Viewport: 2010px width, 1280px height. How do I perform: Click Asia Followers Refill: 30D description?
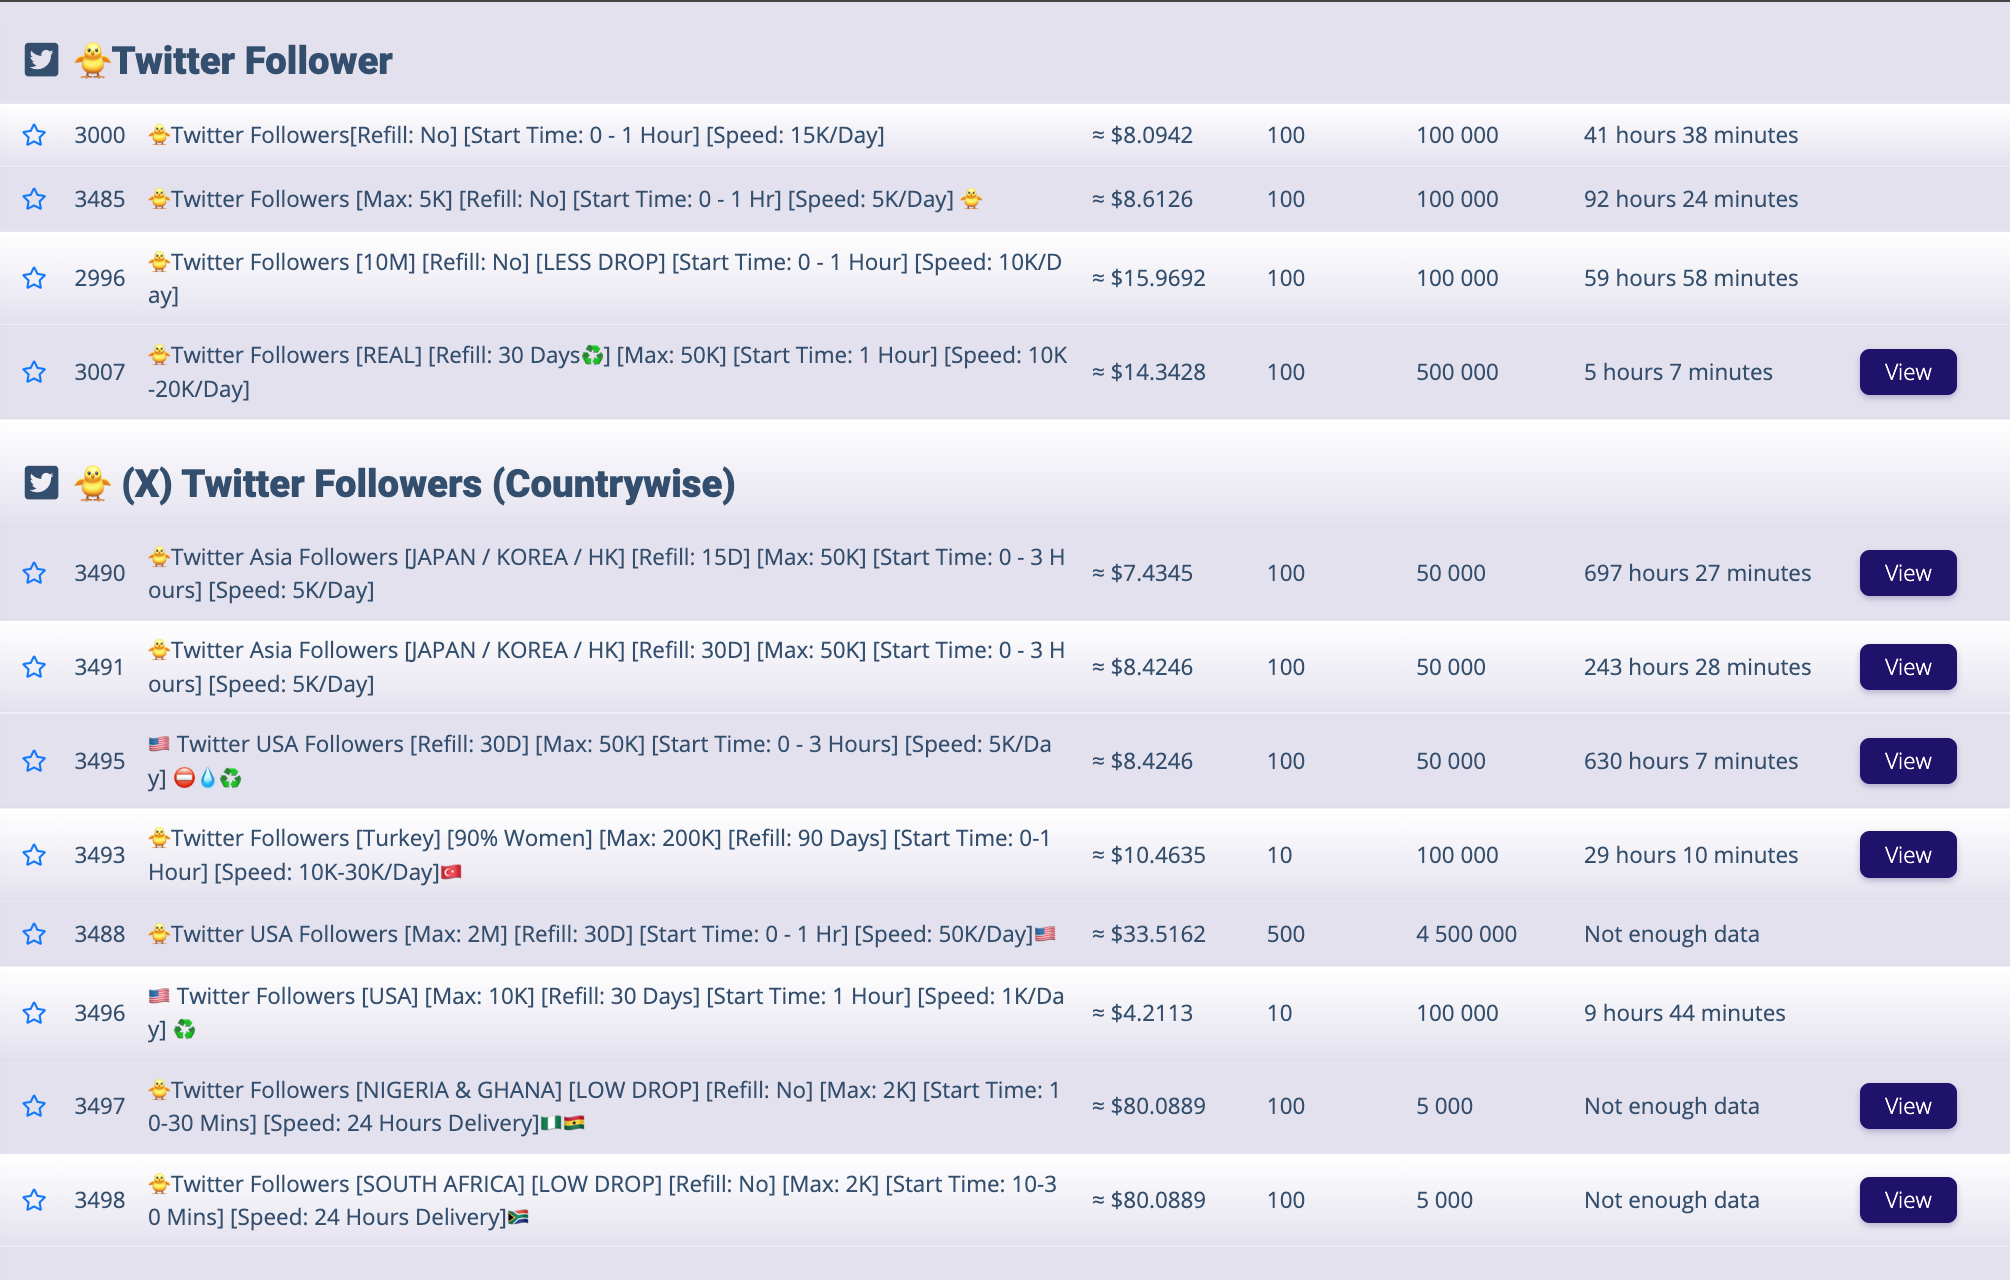pyautogui.click(x=606, y=667)
